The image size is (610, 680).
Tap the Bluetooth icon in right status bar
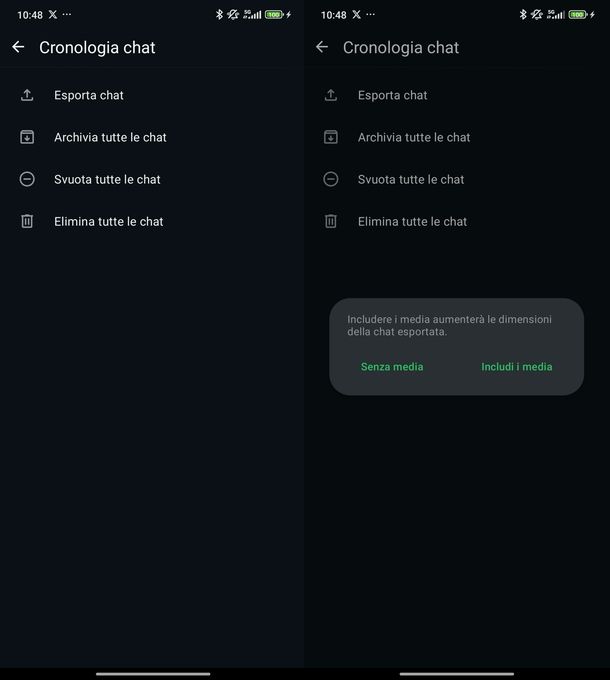(523, 15)
